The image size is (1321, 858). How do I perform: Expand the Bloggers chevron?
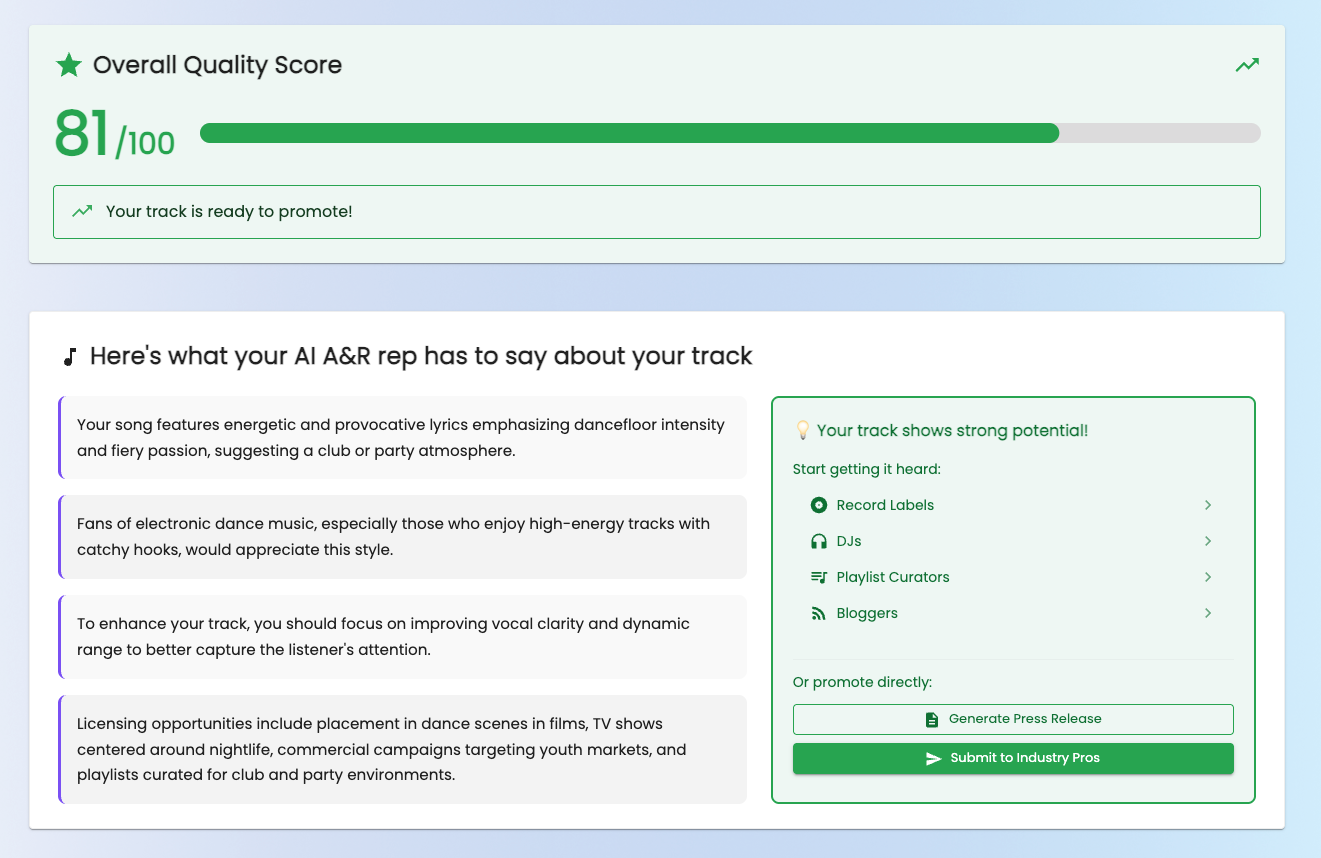coord(1208,613)
